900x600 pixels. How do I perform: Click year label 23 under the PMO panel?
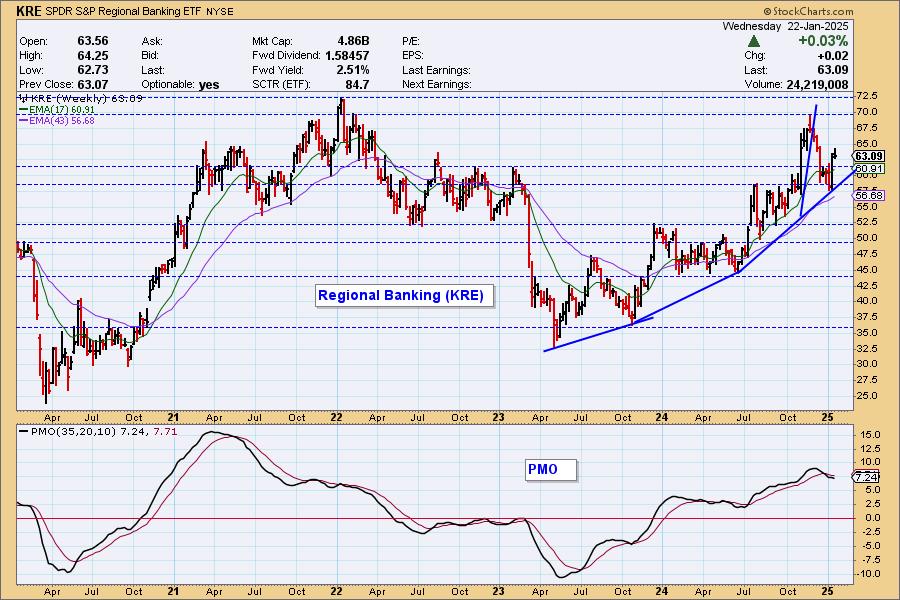498,591
